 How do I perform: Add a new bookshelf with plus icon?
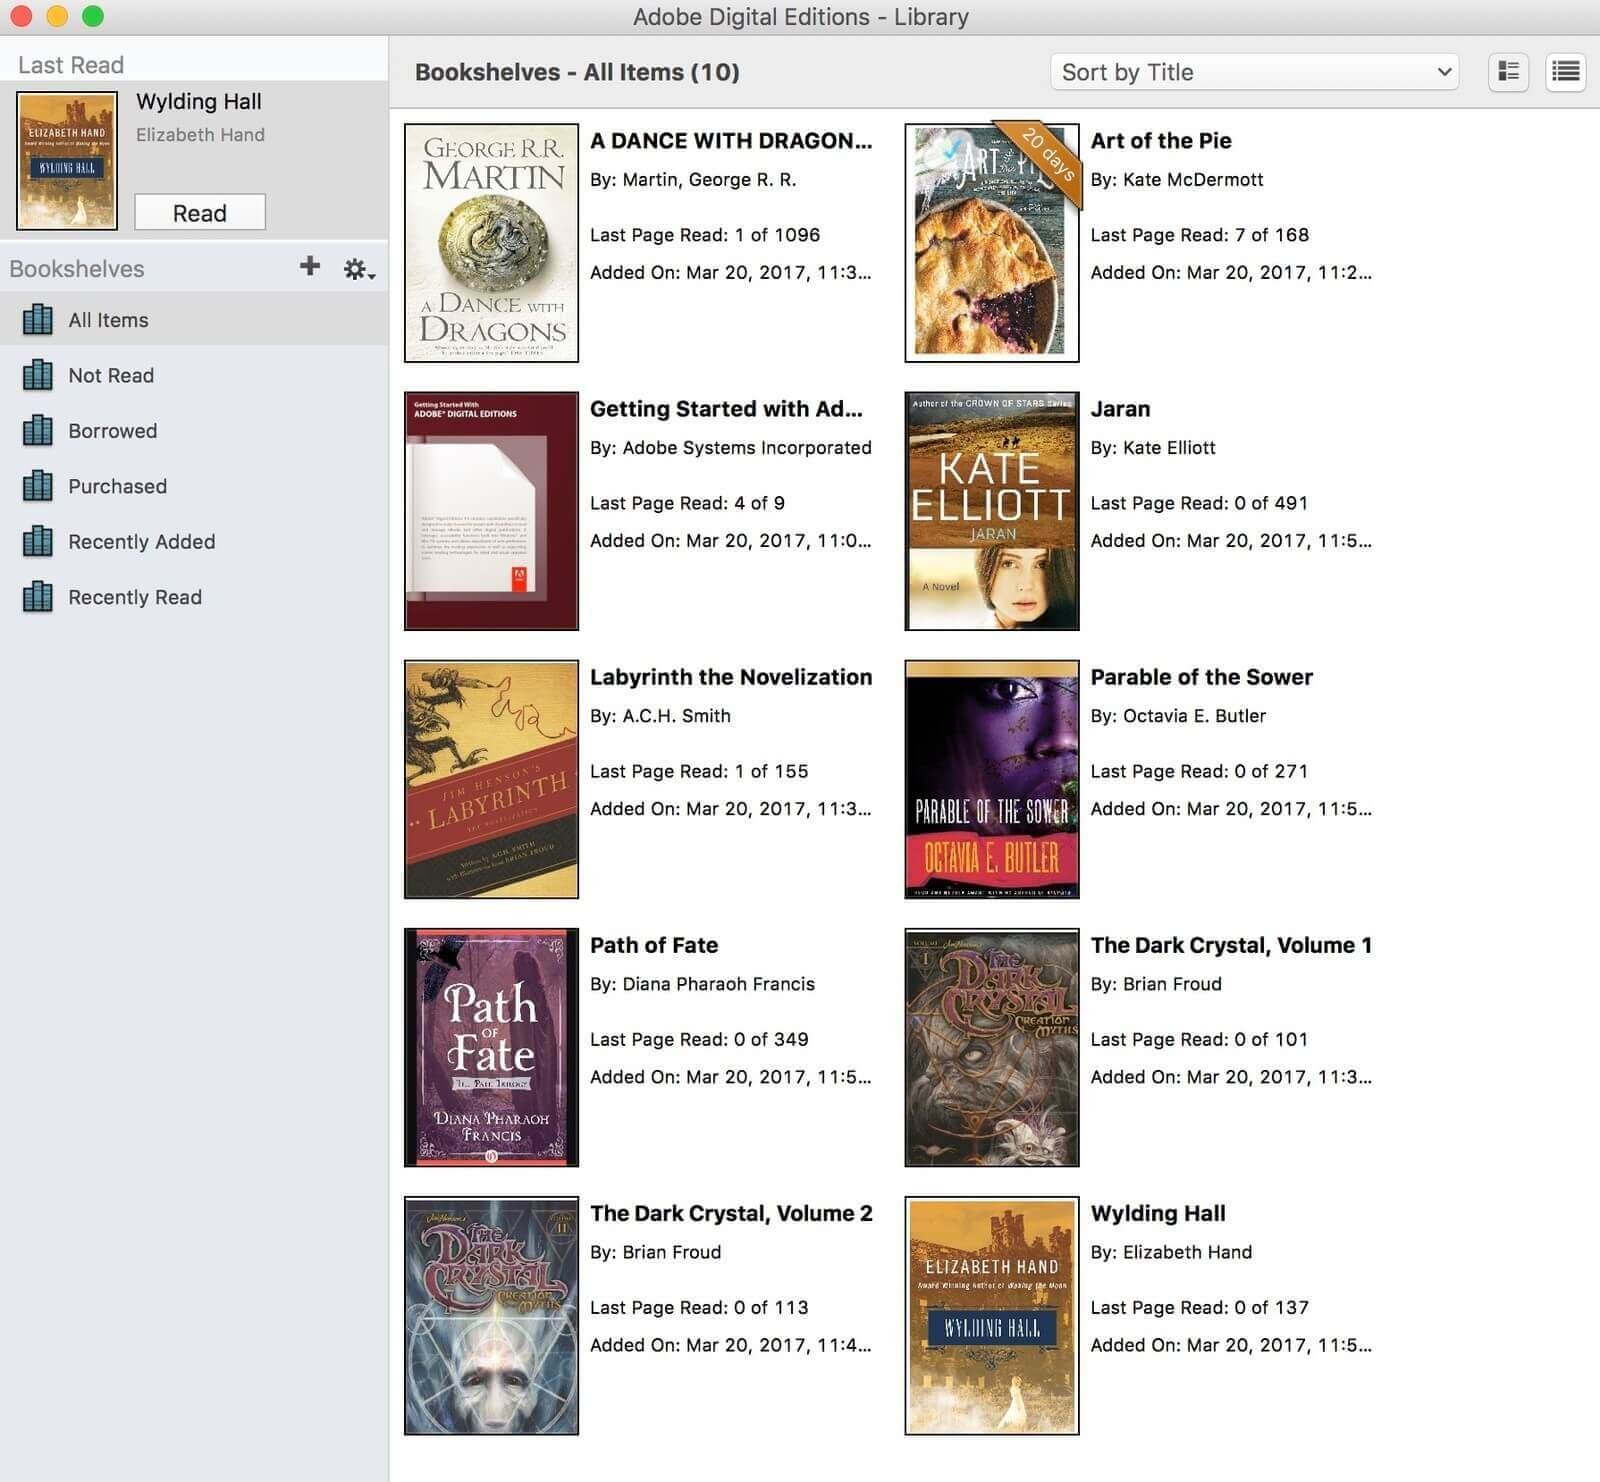[x=310, y=266]
